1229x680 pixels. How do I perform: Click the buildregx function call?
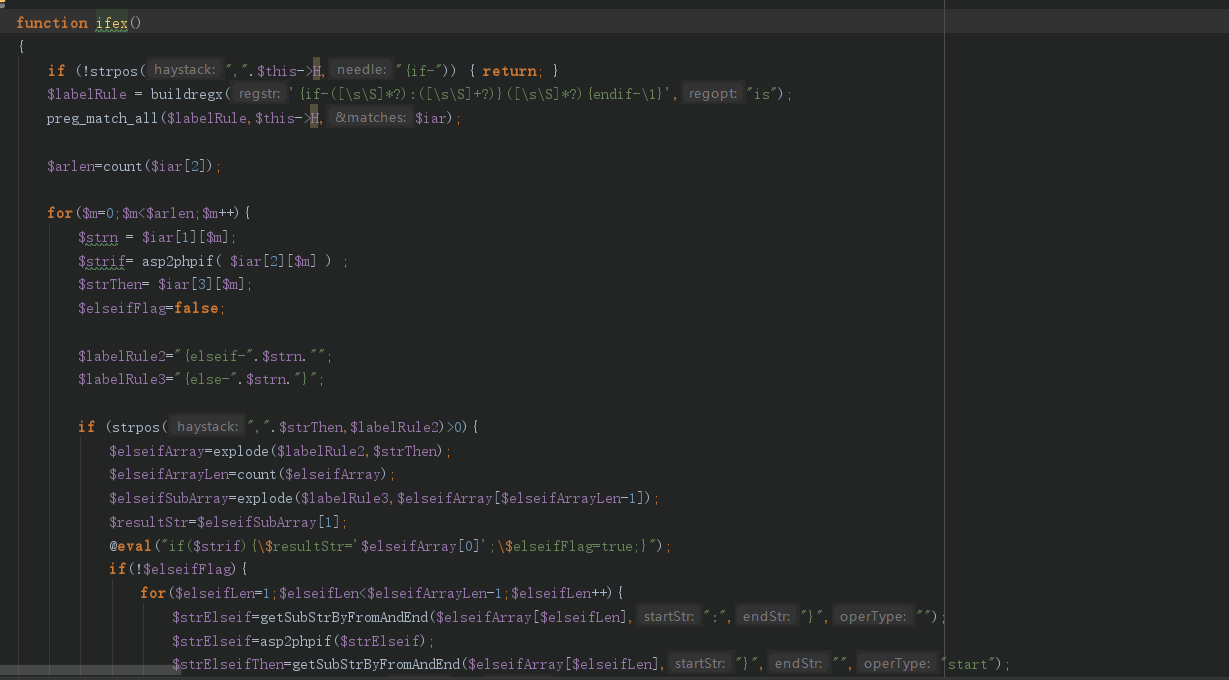[x=188, y=94]
